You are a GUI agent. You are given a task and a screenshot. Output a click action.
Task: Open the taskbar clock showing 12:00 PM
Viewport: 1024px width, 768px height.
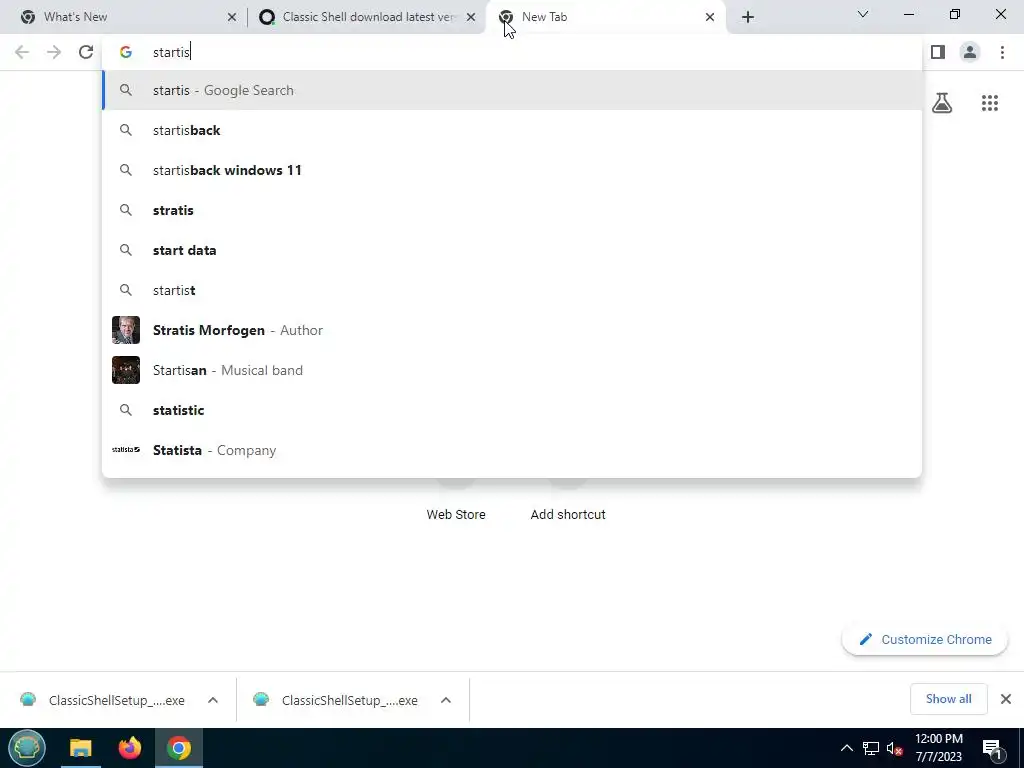(x=938, y=748)
